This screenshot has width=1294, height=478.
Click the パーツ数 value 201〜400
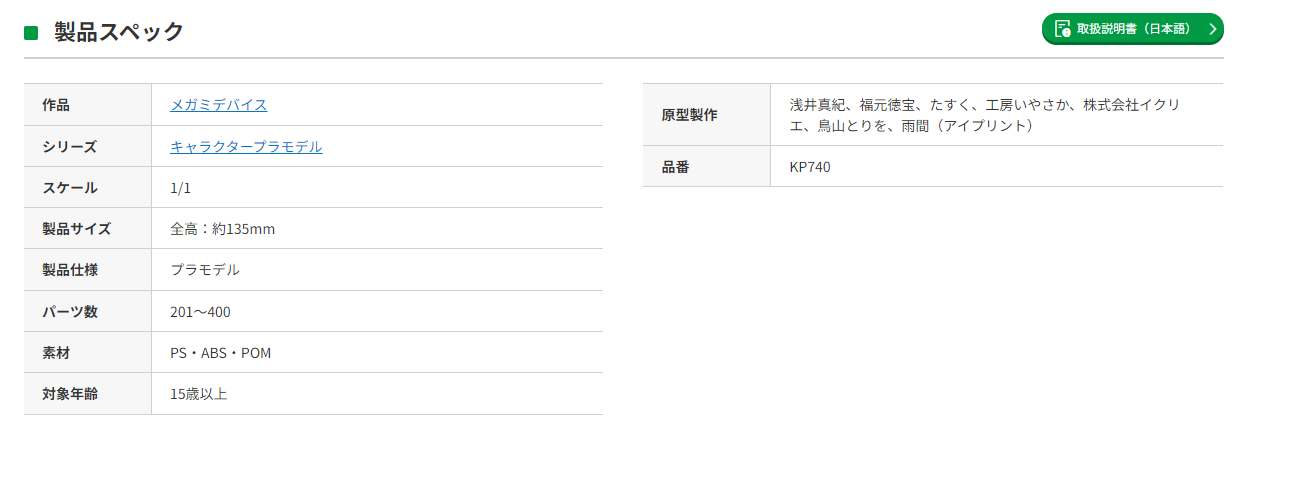tap(200, 312)
